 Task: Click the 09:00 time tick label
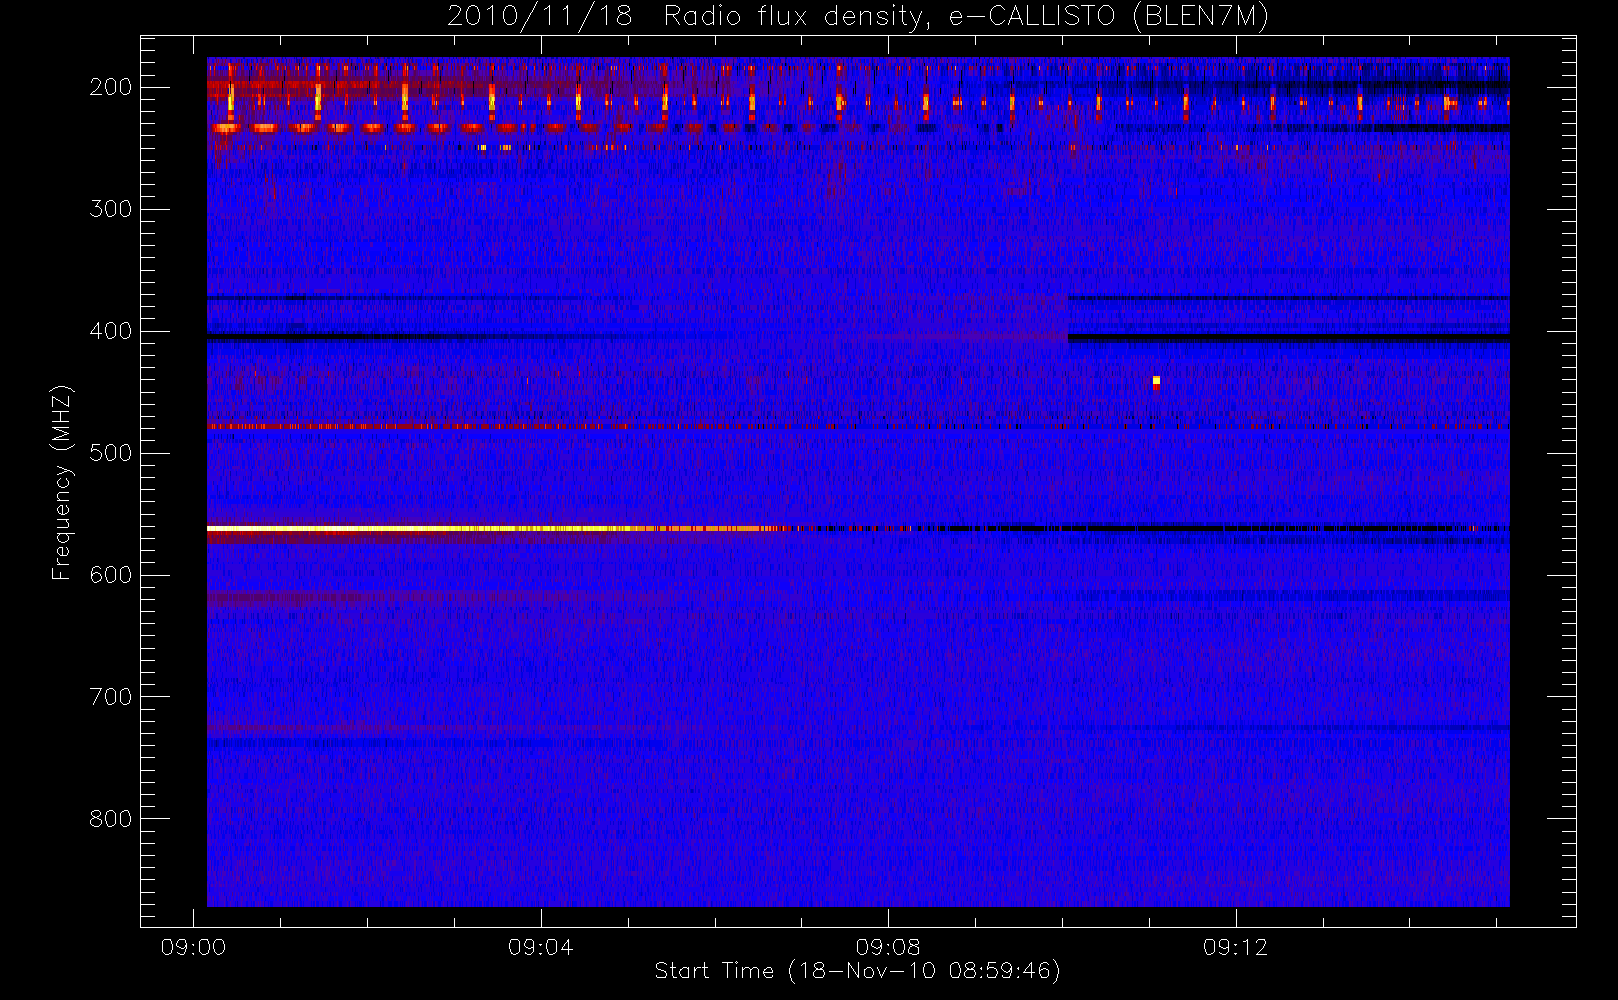[193, 947]
